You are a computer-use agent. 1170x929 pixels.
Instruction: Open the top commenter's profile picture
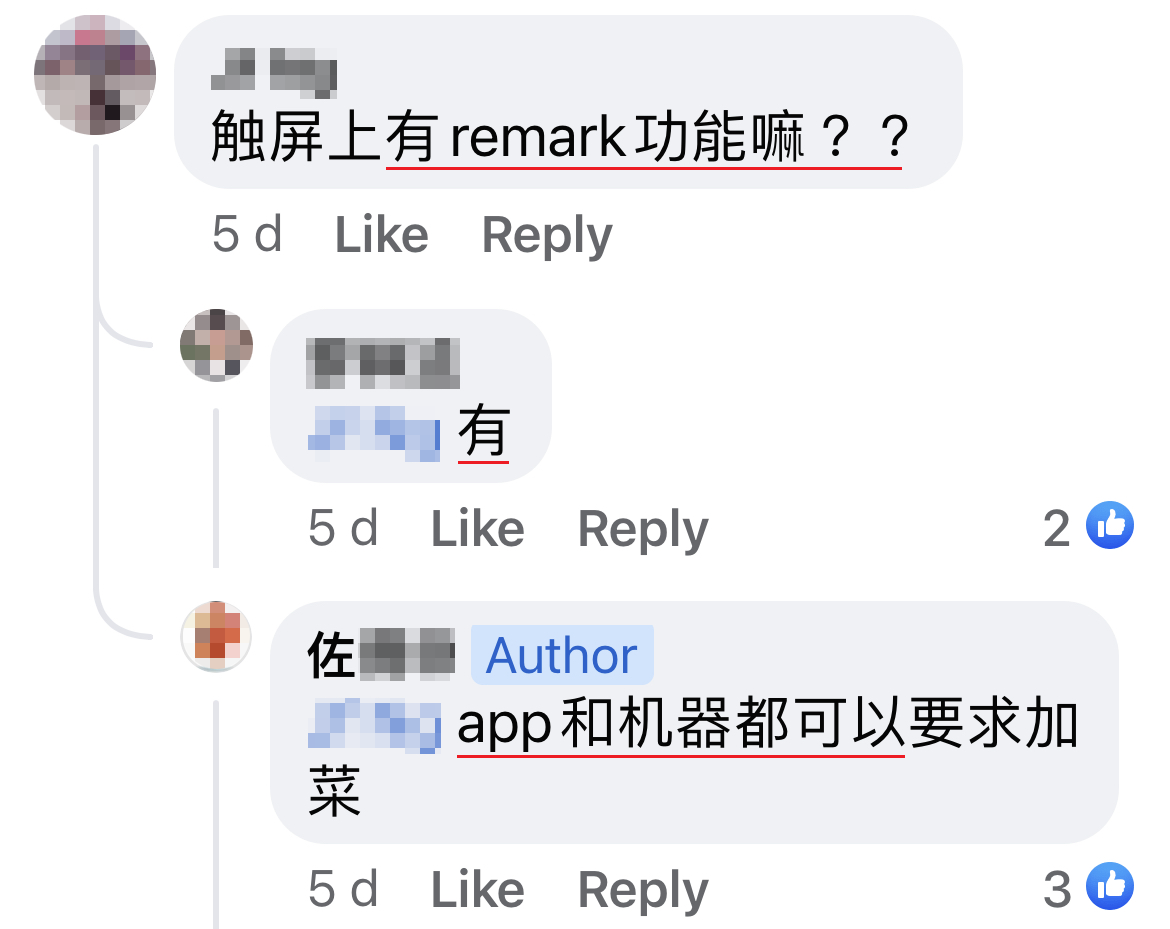(95, 75)
